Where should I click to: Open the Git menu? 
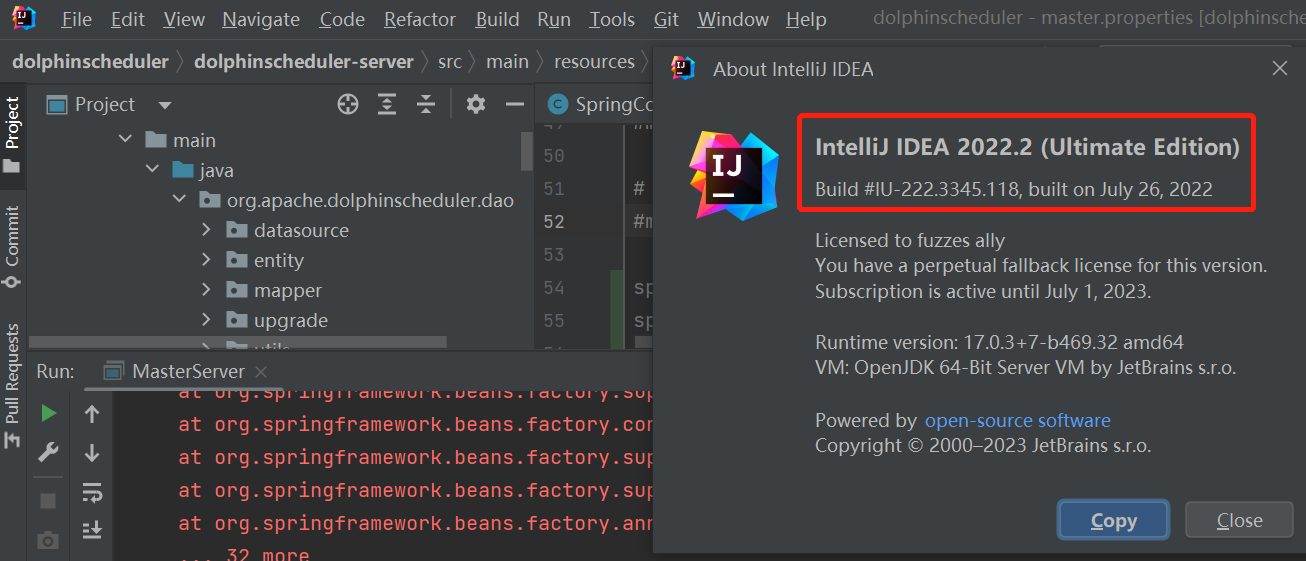(667, 19)
